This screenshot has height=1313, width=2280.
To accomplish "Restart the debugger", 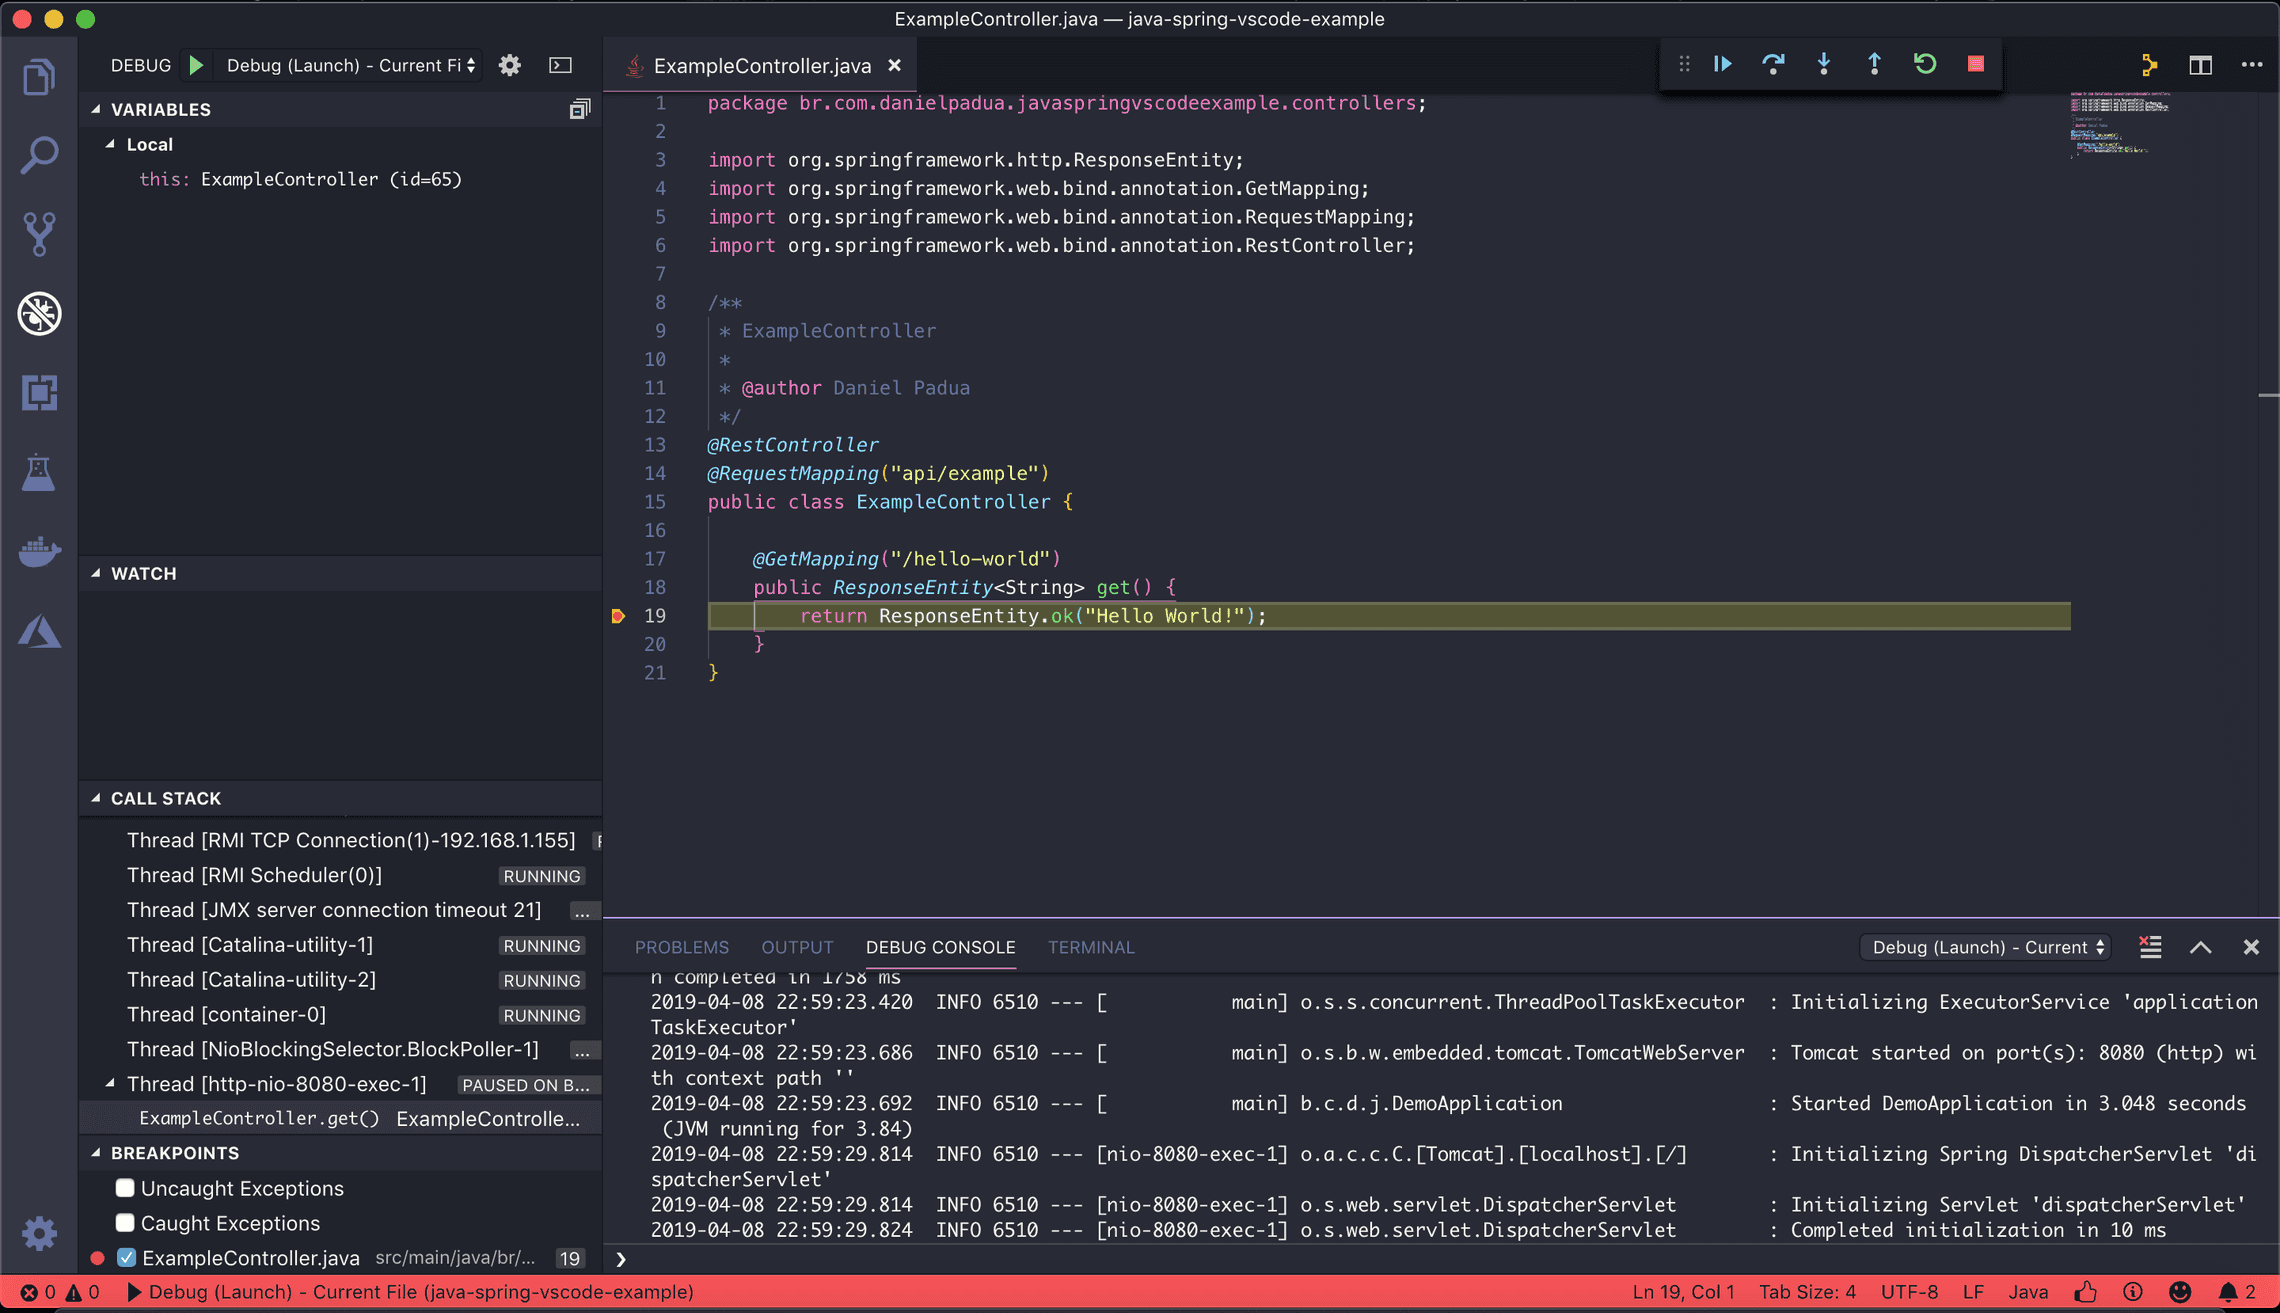I will pos(1924,63).
